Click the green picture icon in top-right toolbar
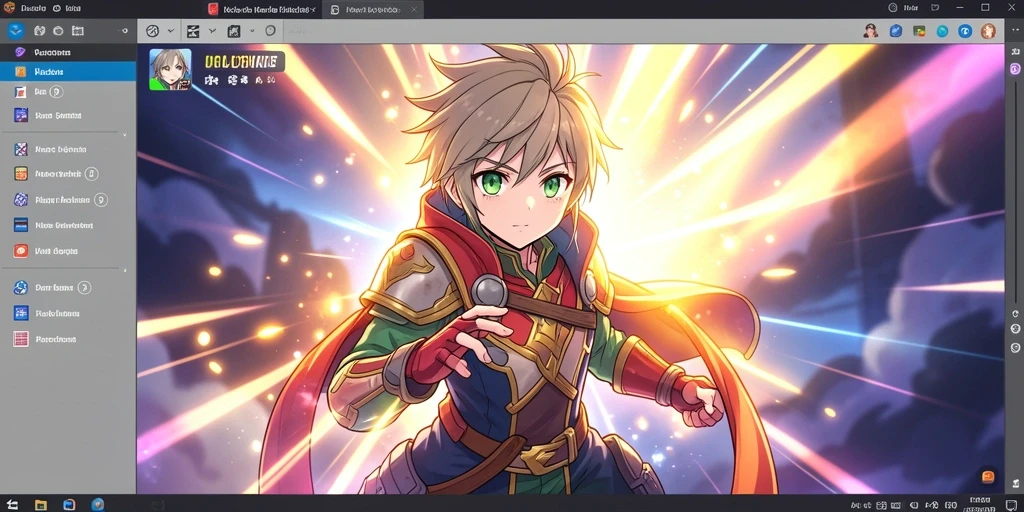The height and width of the screenshot is (512, 1024). tap(919, 31)
